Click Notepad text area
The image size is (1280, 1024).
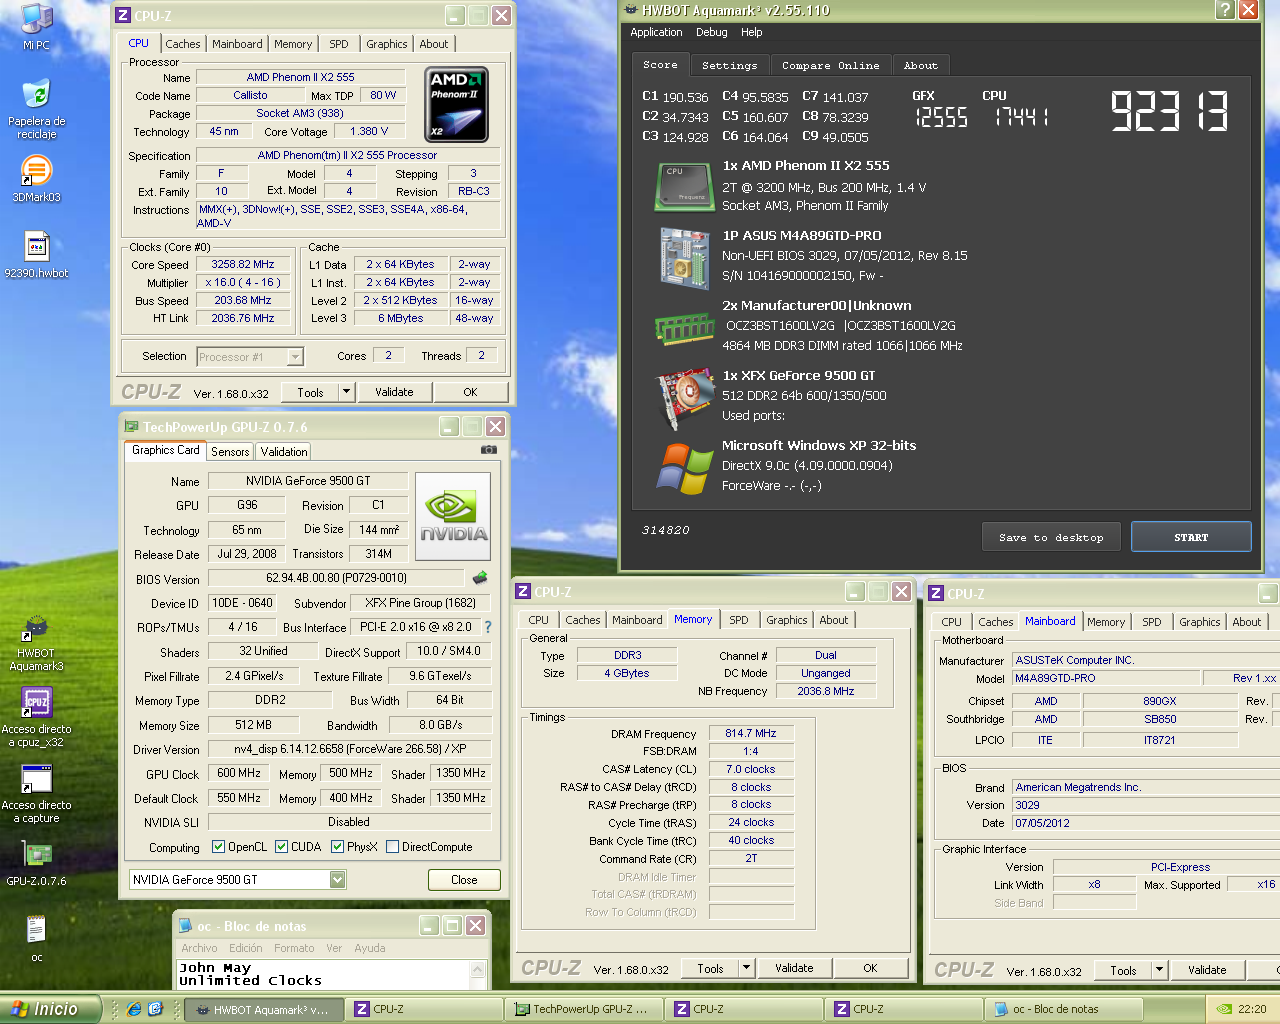click(x=323, y=974)
